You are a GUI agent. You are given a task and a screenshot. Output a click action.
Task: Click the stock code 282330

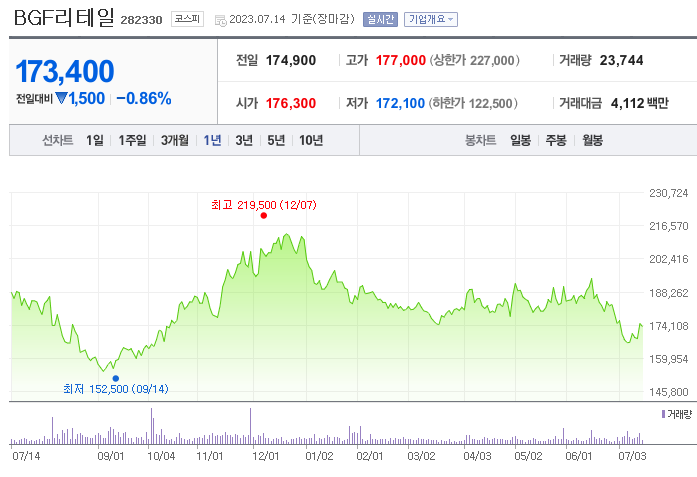[x=141, y=20]
